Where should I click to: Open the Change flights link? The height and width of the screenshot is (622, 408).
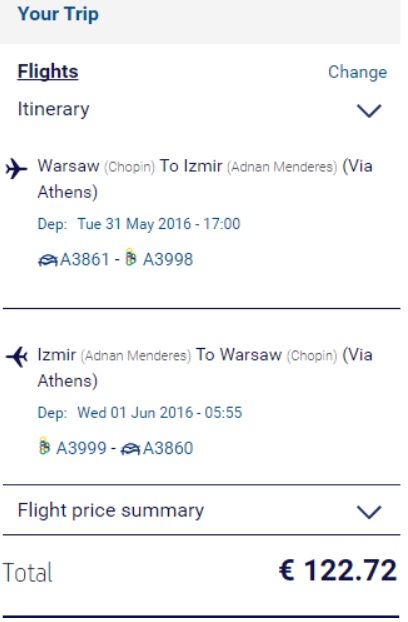click(357, 72)
